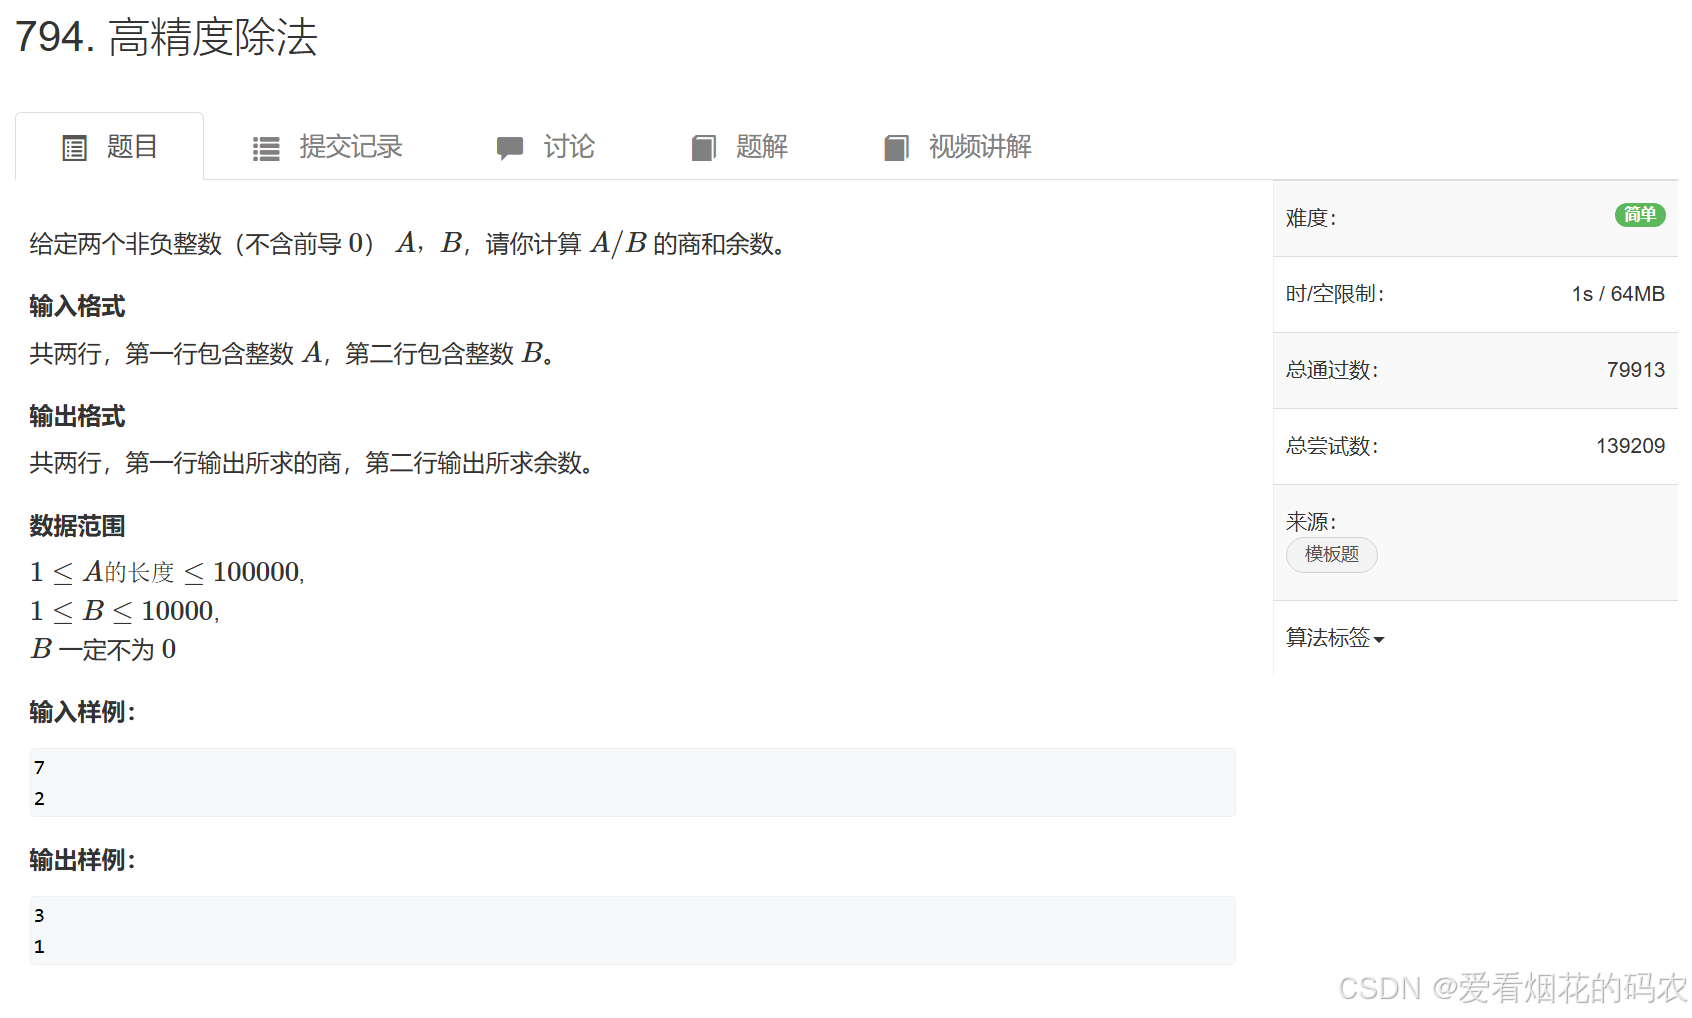
Task: Click the constraint 1 ≤ B ≤ 10000
Action: click(124, 611)
